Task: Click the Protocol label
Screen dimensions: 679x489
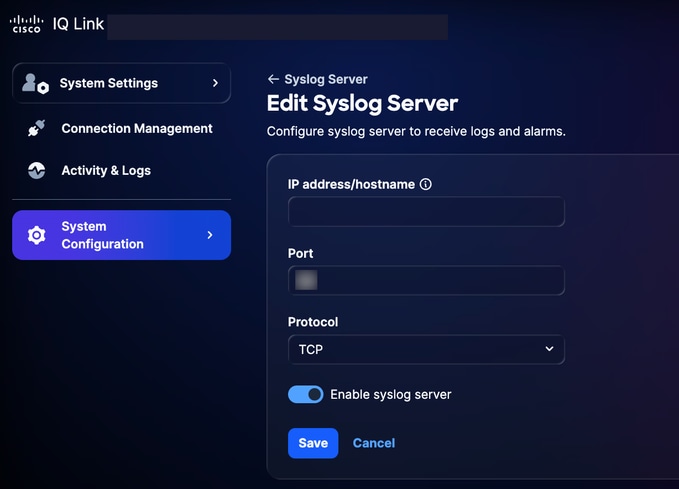Action: tap(313, 322)
